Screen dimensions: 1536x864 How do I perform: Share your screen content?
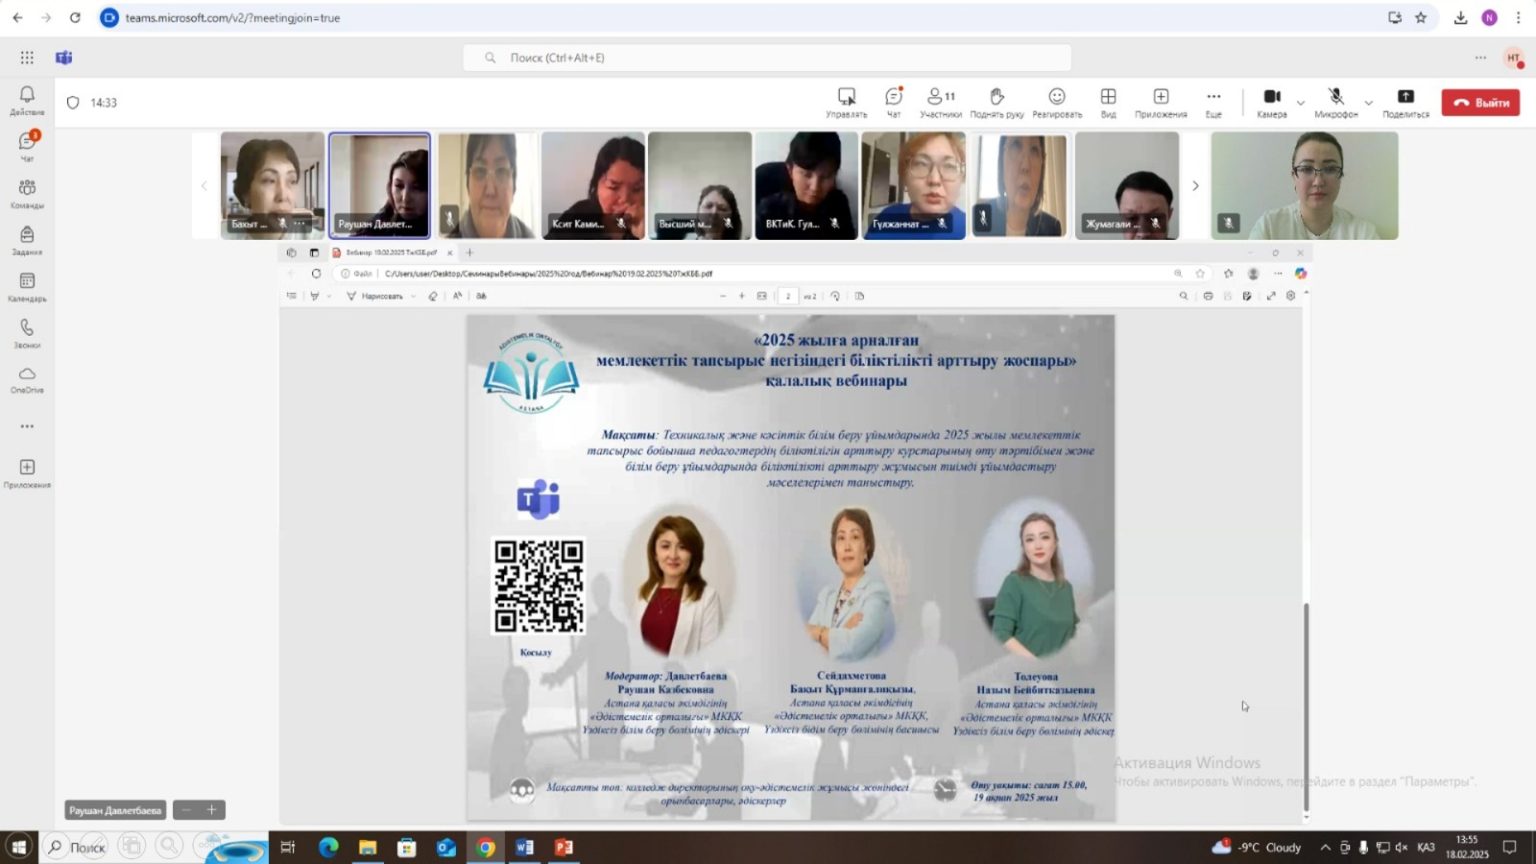[x=1405, y=102]
